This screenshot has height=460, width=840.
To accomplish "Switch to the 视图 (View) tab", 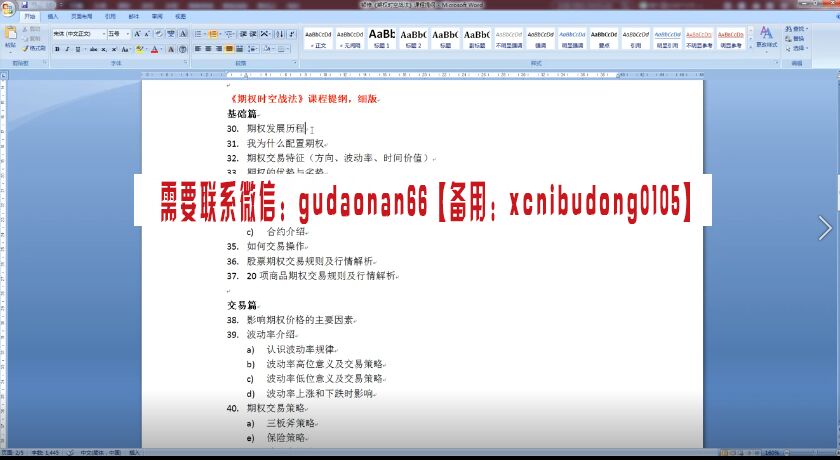I will click(x=181, y=17).
